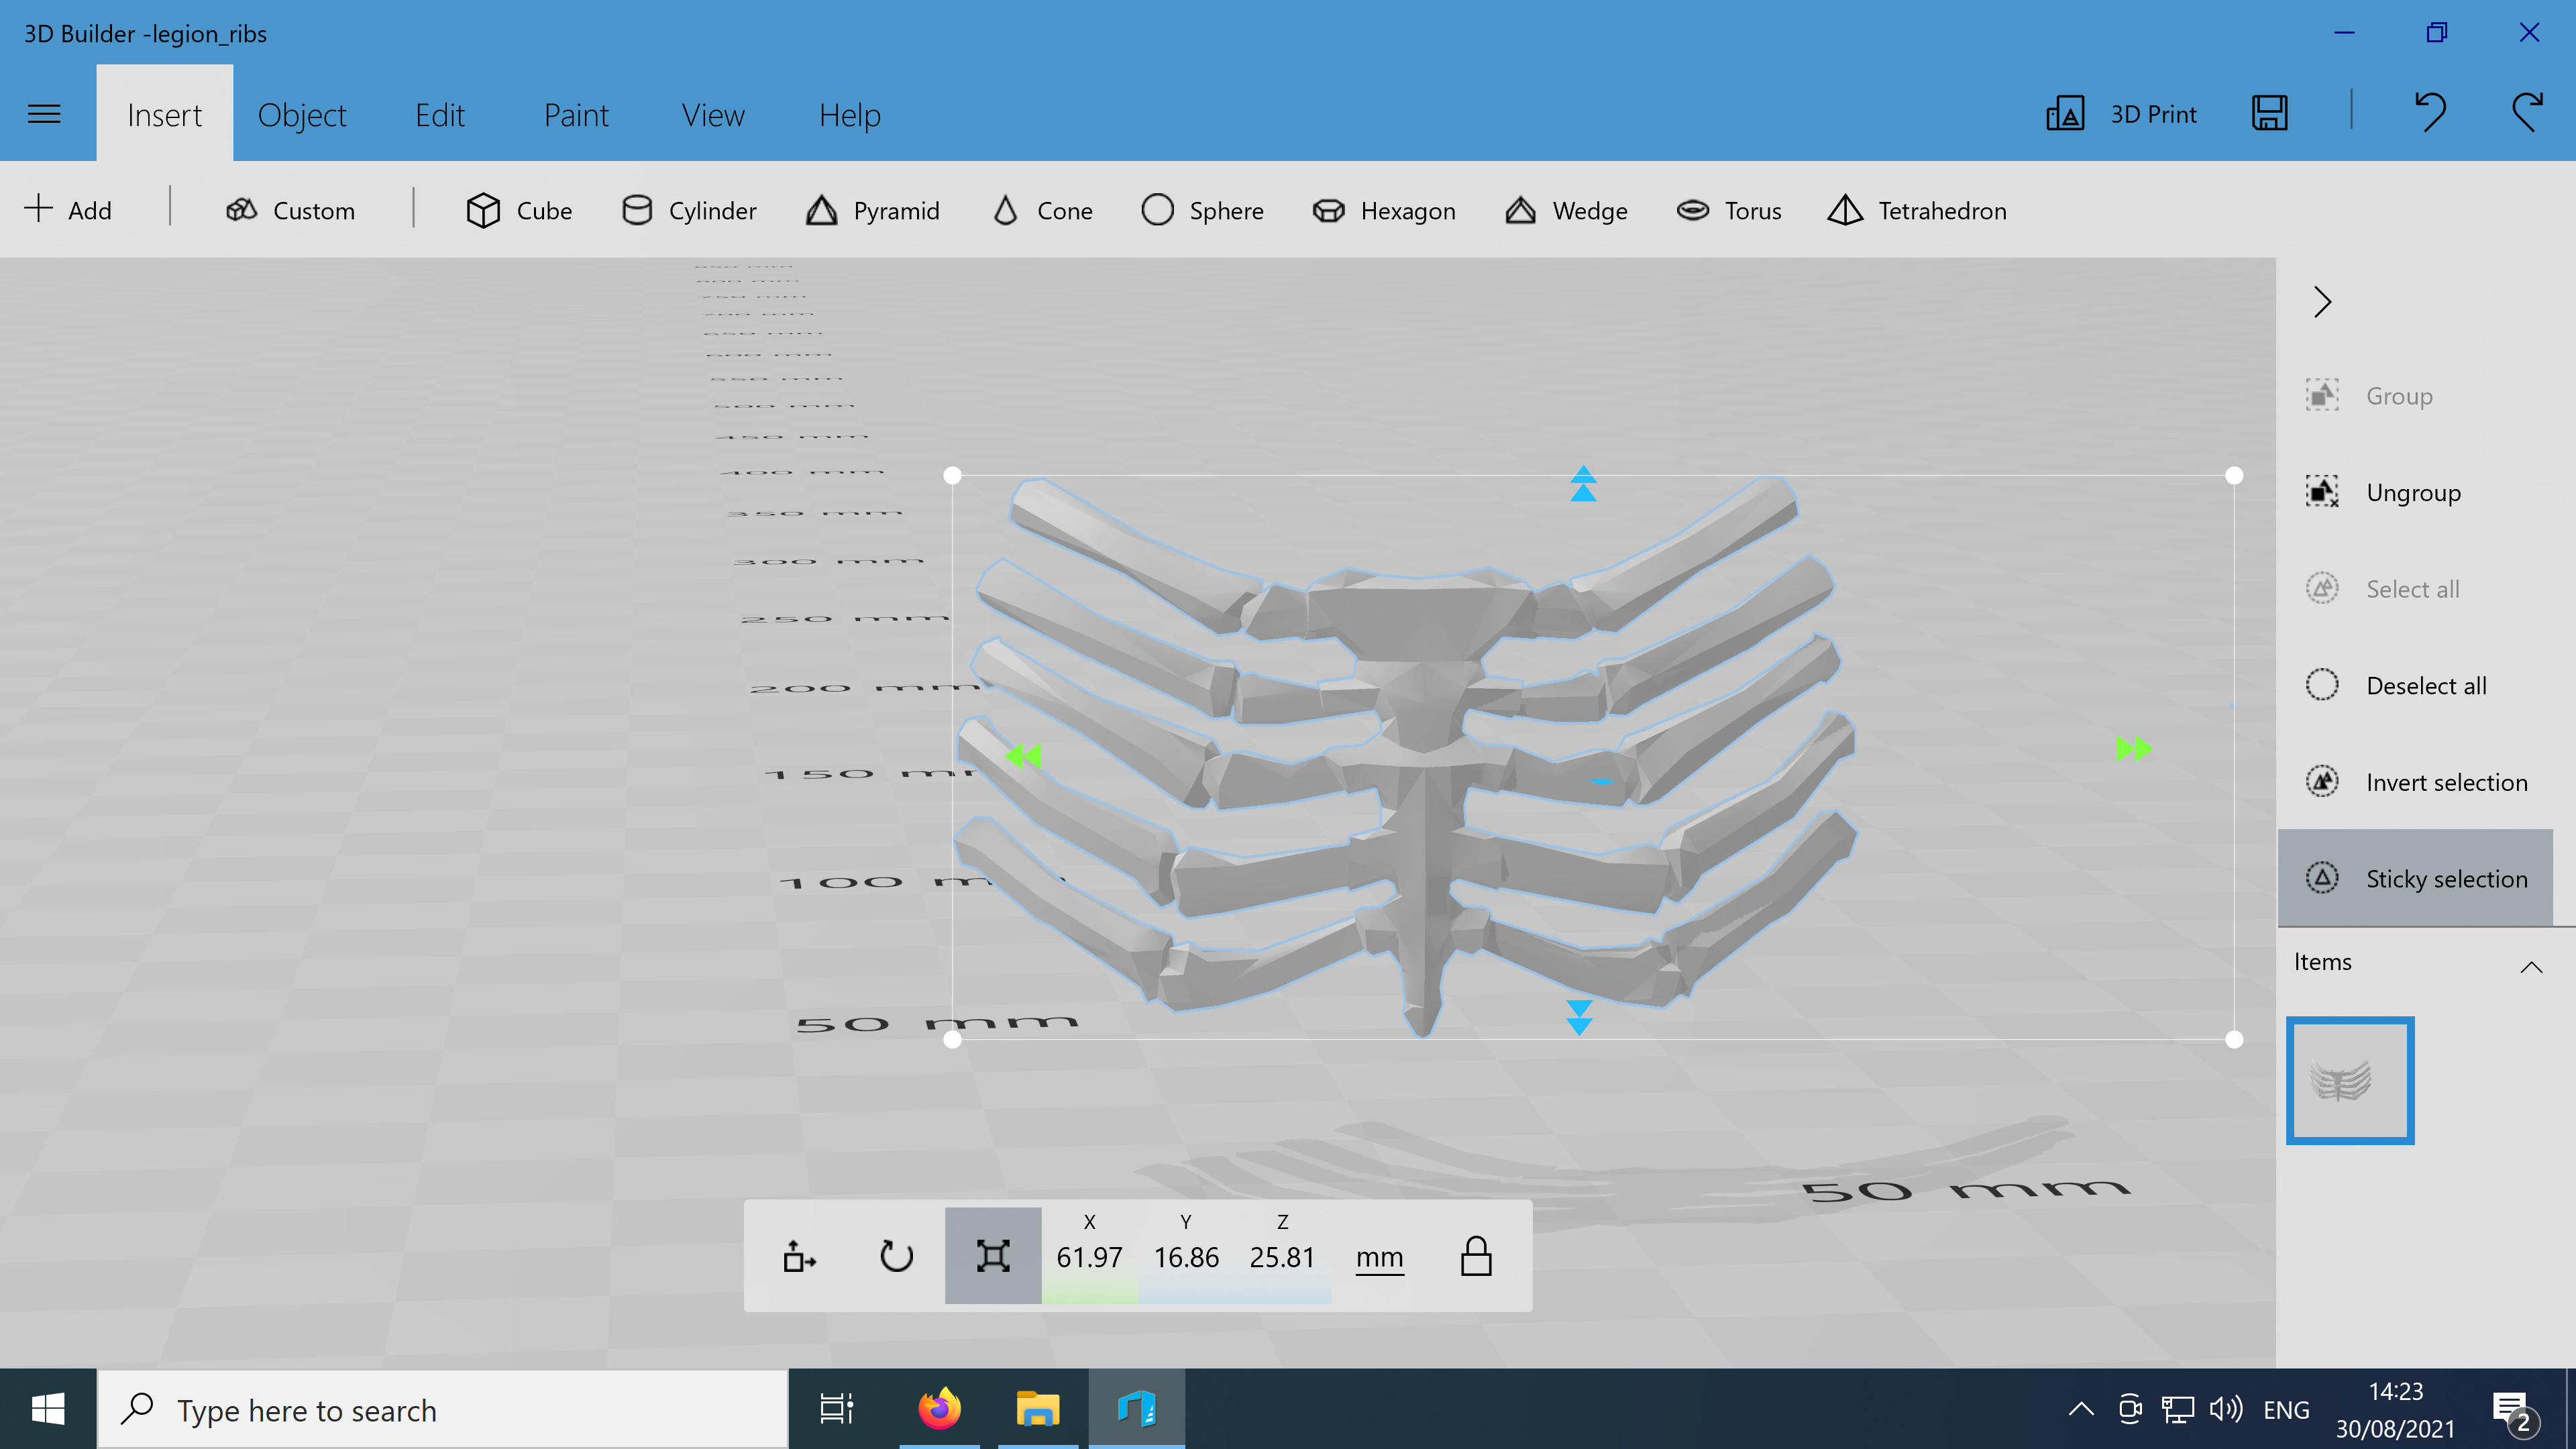Invert the current selection
The image size is (2576, 1449).
click(x=2416, y=782)
